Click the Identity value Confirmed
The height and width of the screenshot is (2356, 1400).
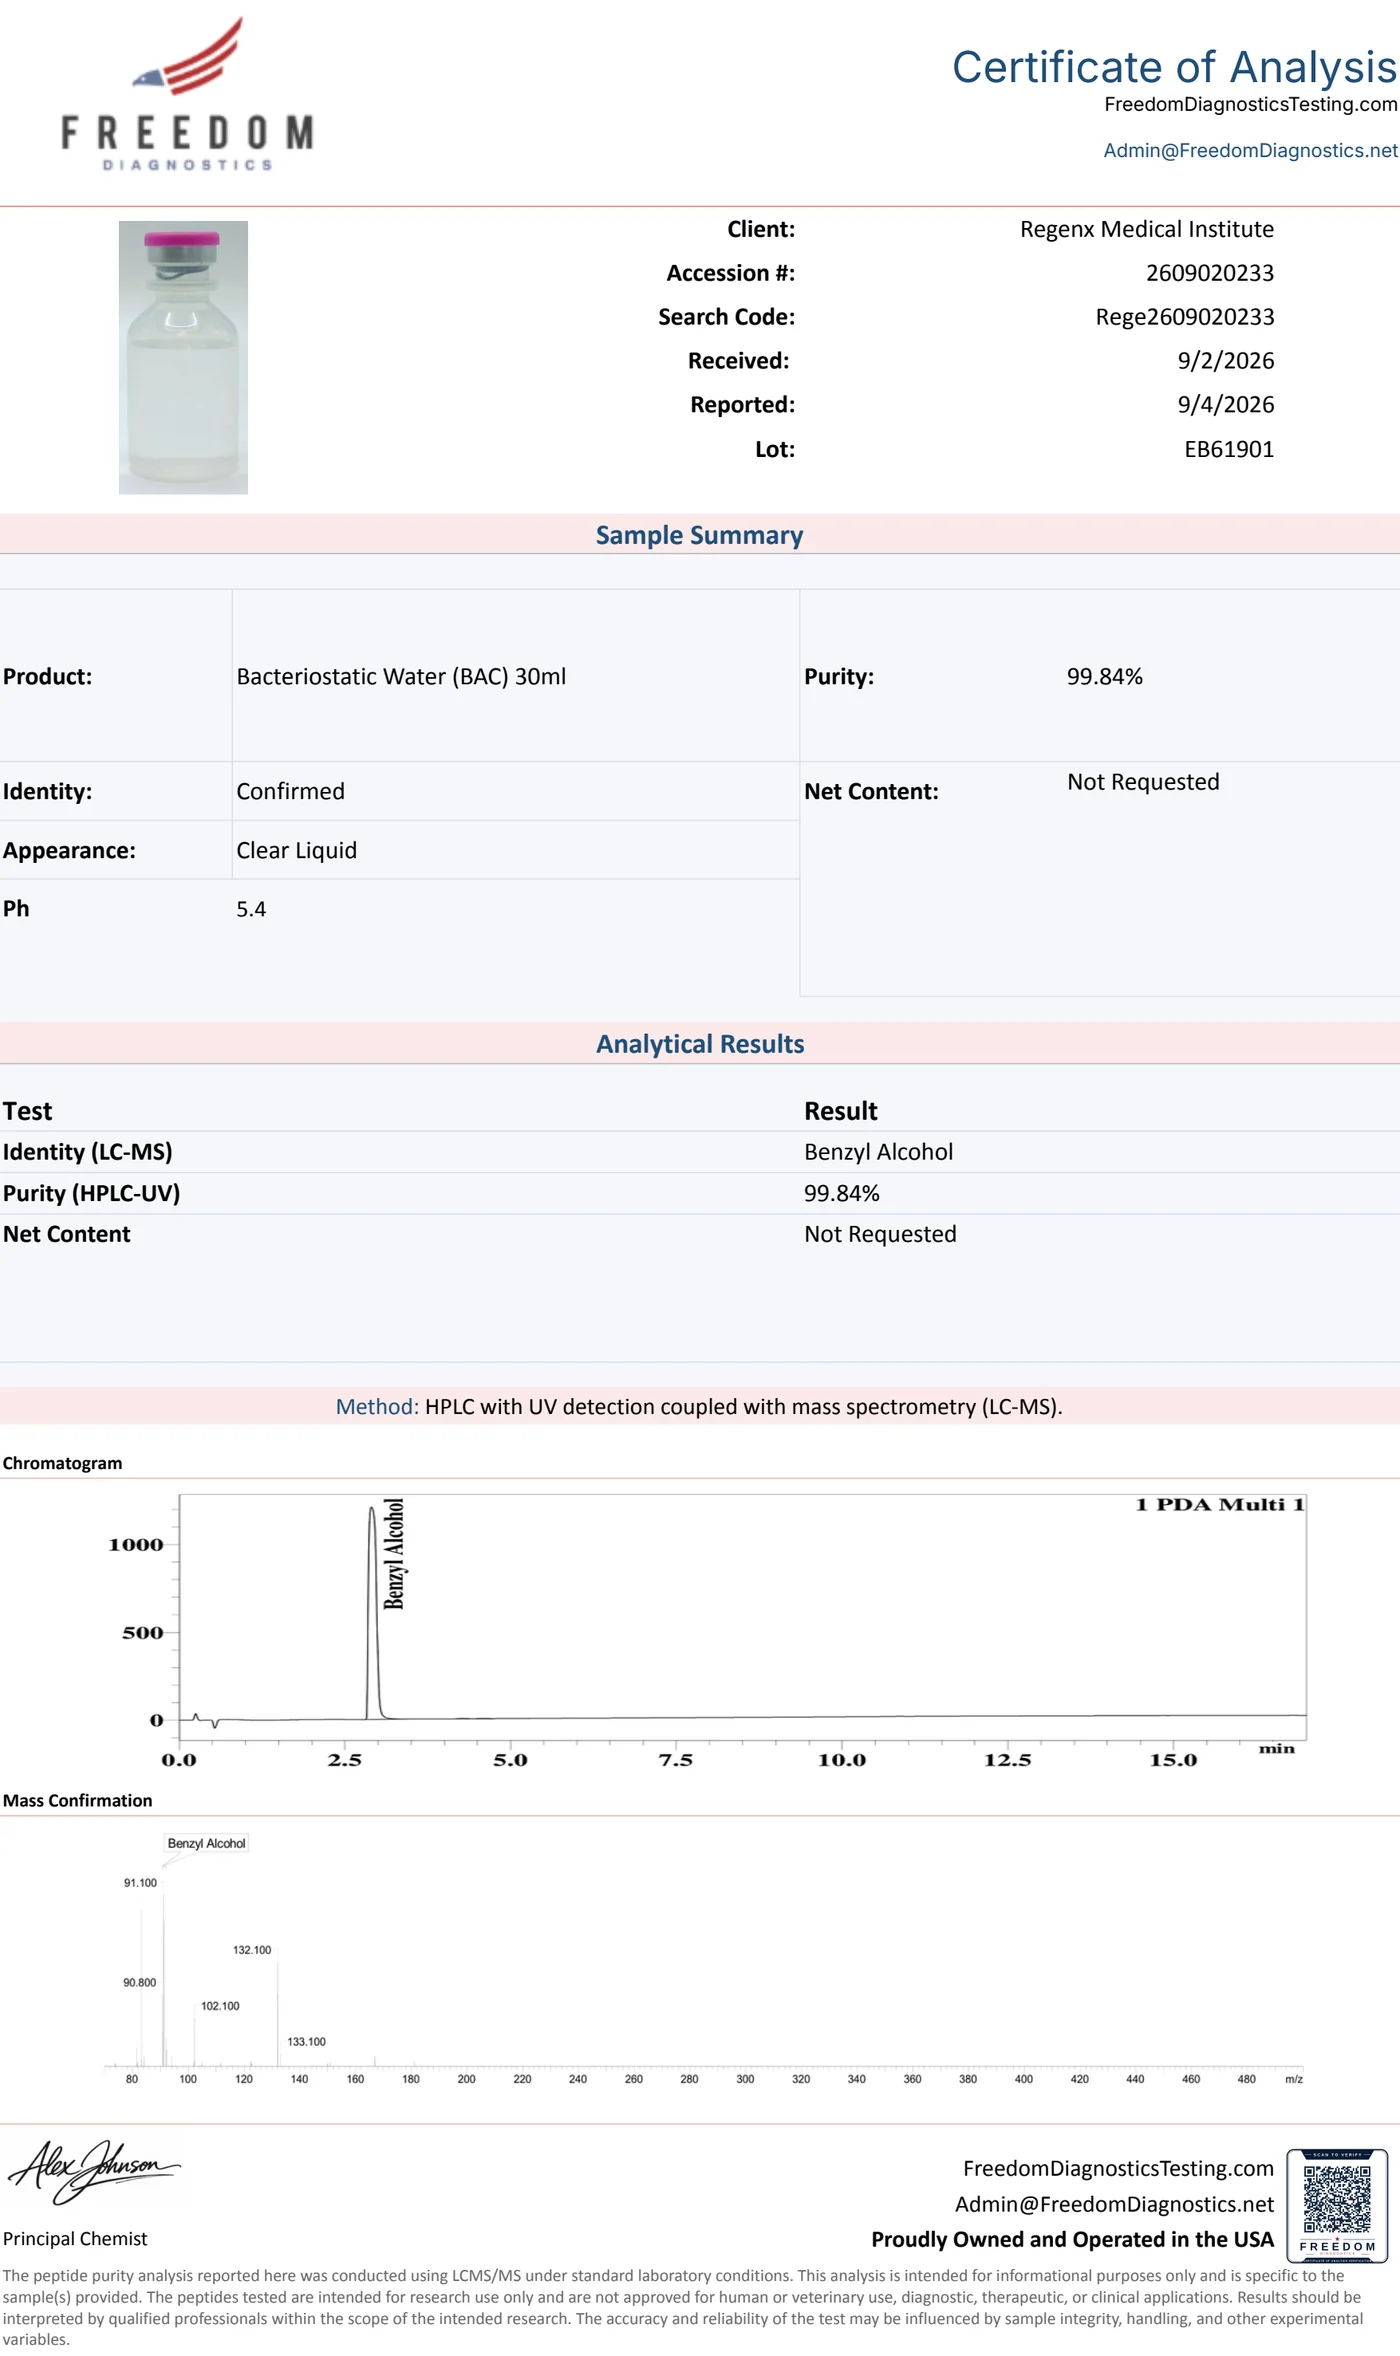290,791
